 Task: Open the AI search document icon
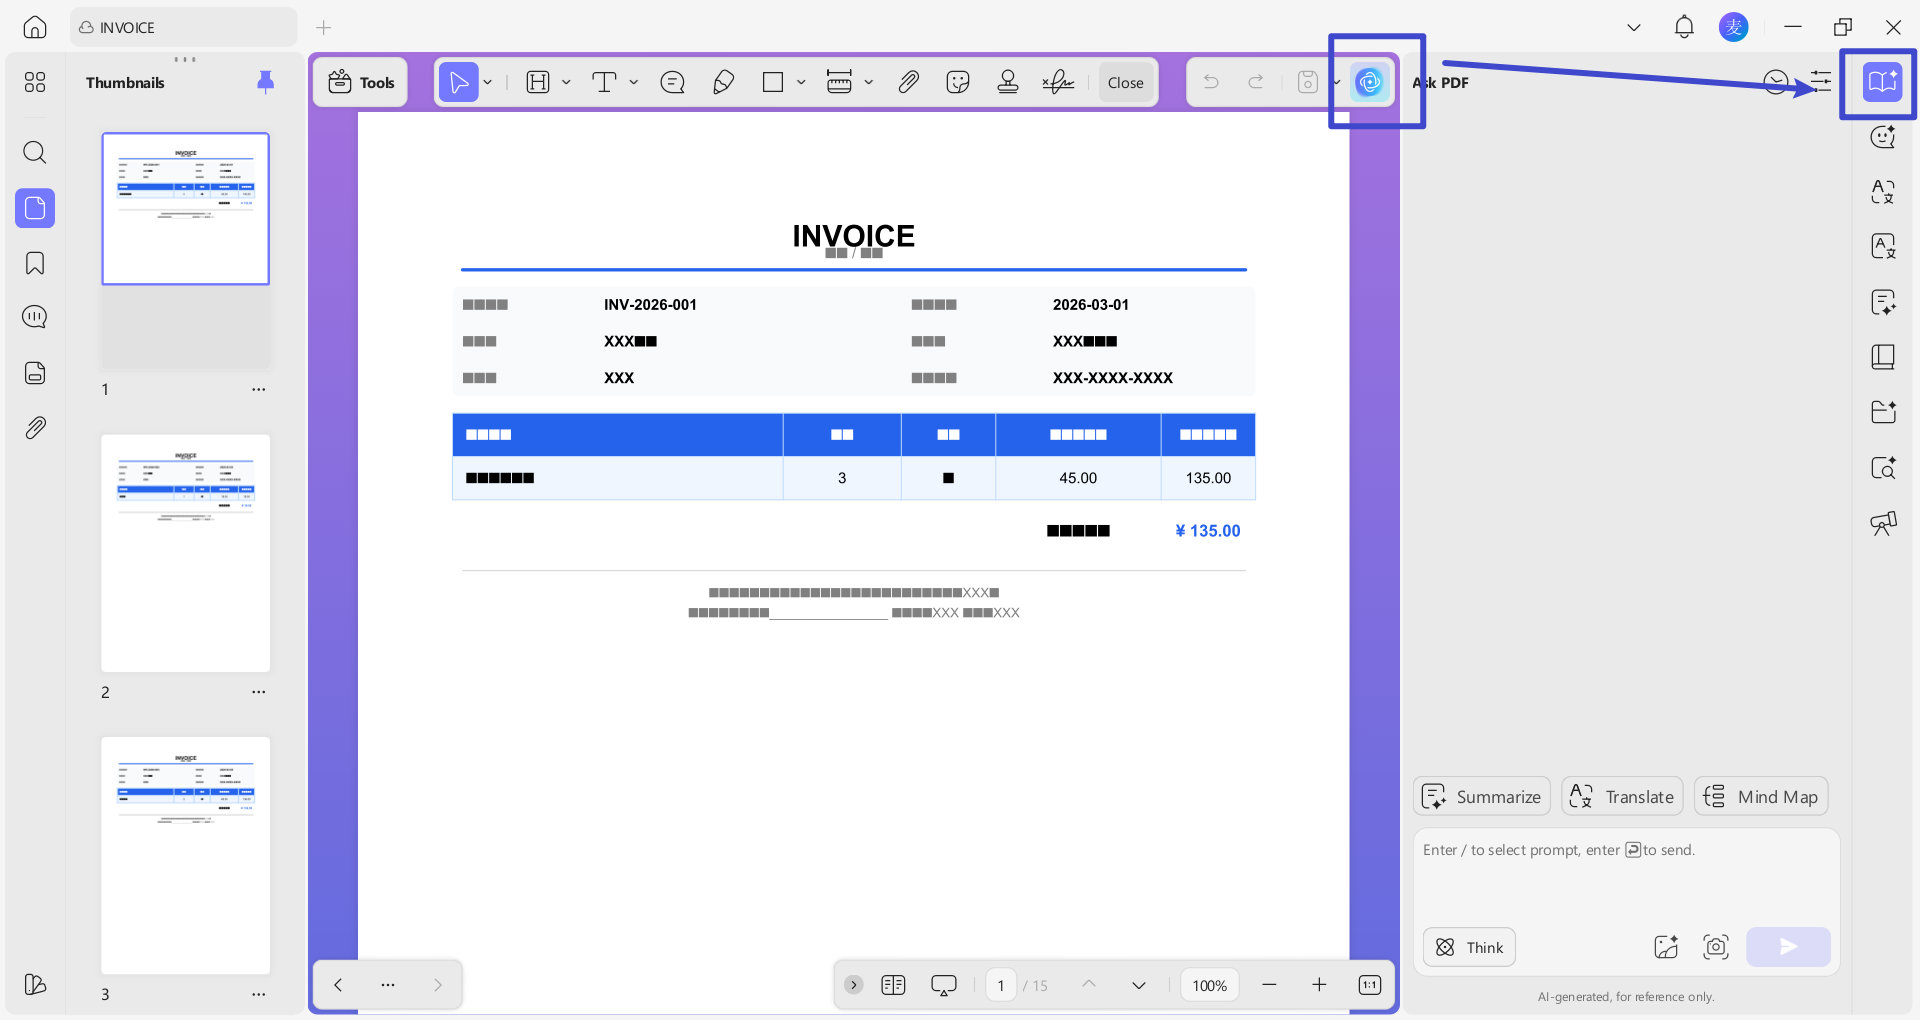(x=1883, y=467)
